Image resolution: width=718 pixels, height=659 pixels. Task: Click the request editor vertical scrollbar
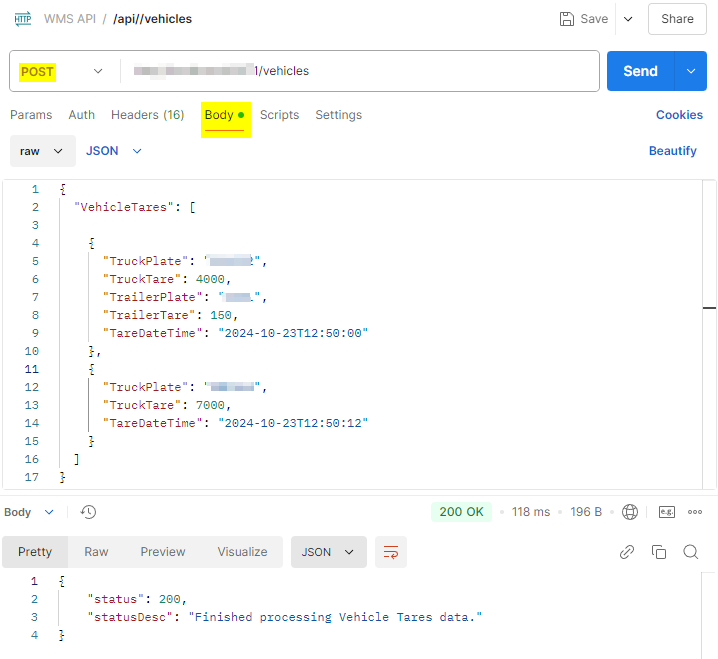tap(709, 334)
